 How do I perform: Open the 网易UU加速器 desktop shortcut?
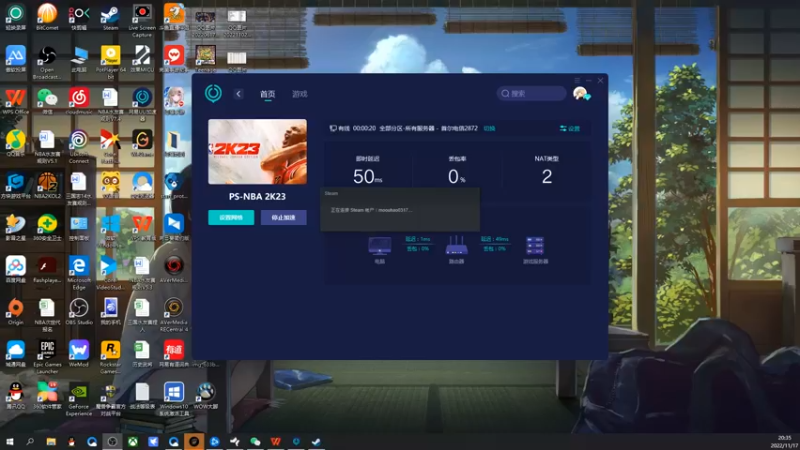tap(142, 104)
